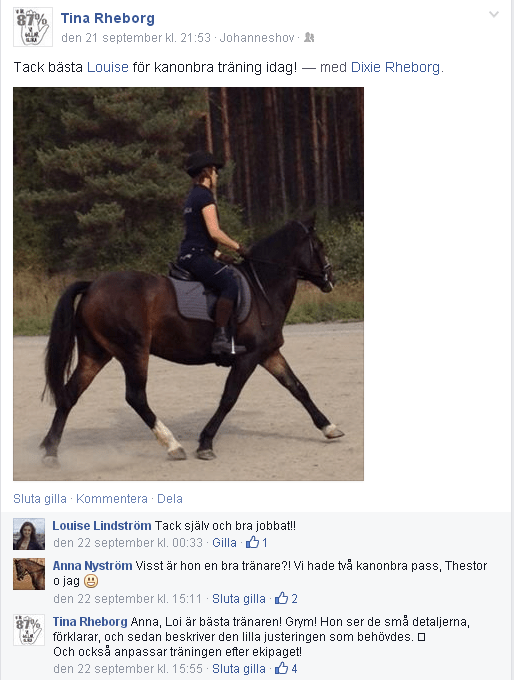Image resolution: width=514 pixels, height=680 pixels.
Task: Open the Johanneshov location link
Action: (257, 38)
